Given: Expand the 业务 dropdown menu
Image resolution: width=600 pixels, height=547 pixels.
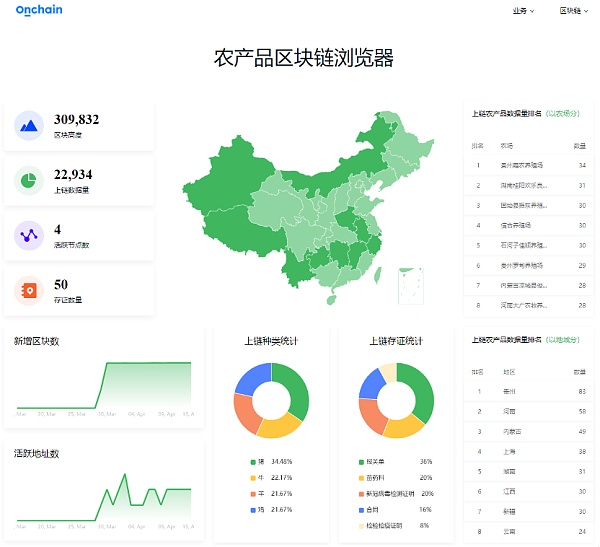Looking at the screenshot, I should tap(522, 11).
